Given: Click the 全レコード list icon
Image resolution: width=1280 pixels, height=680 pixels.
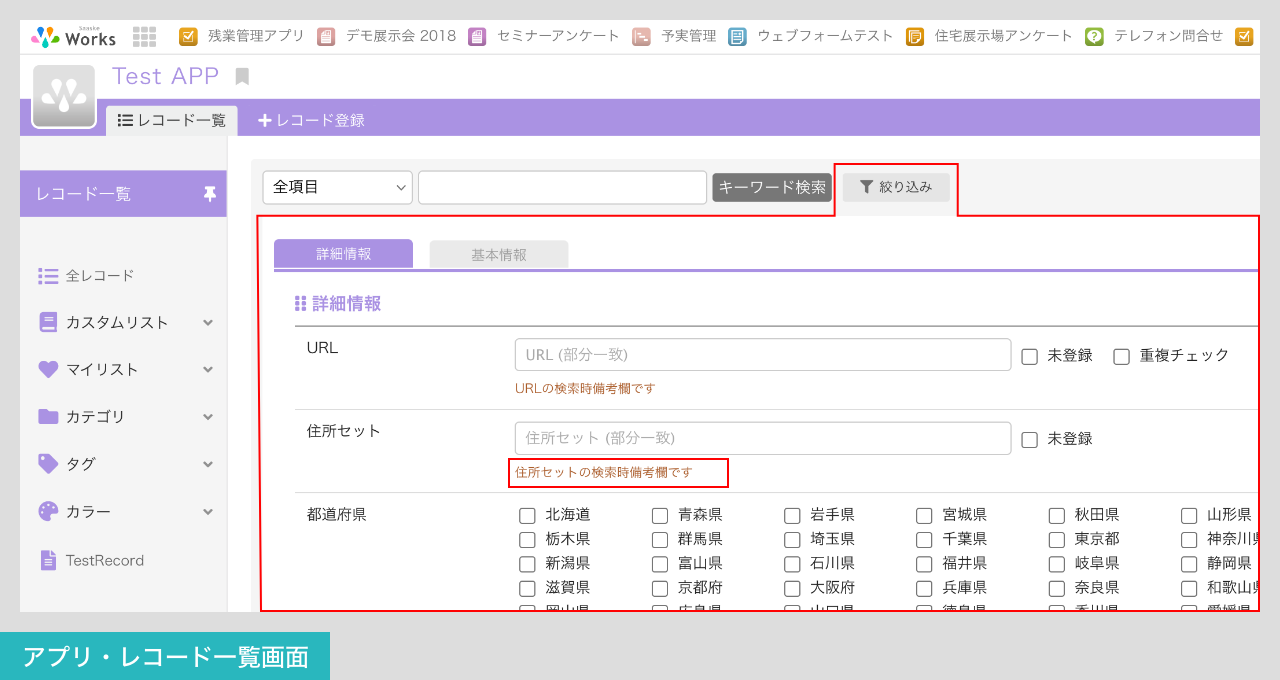Looking at the screenshot, I should point(48,276).
